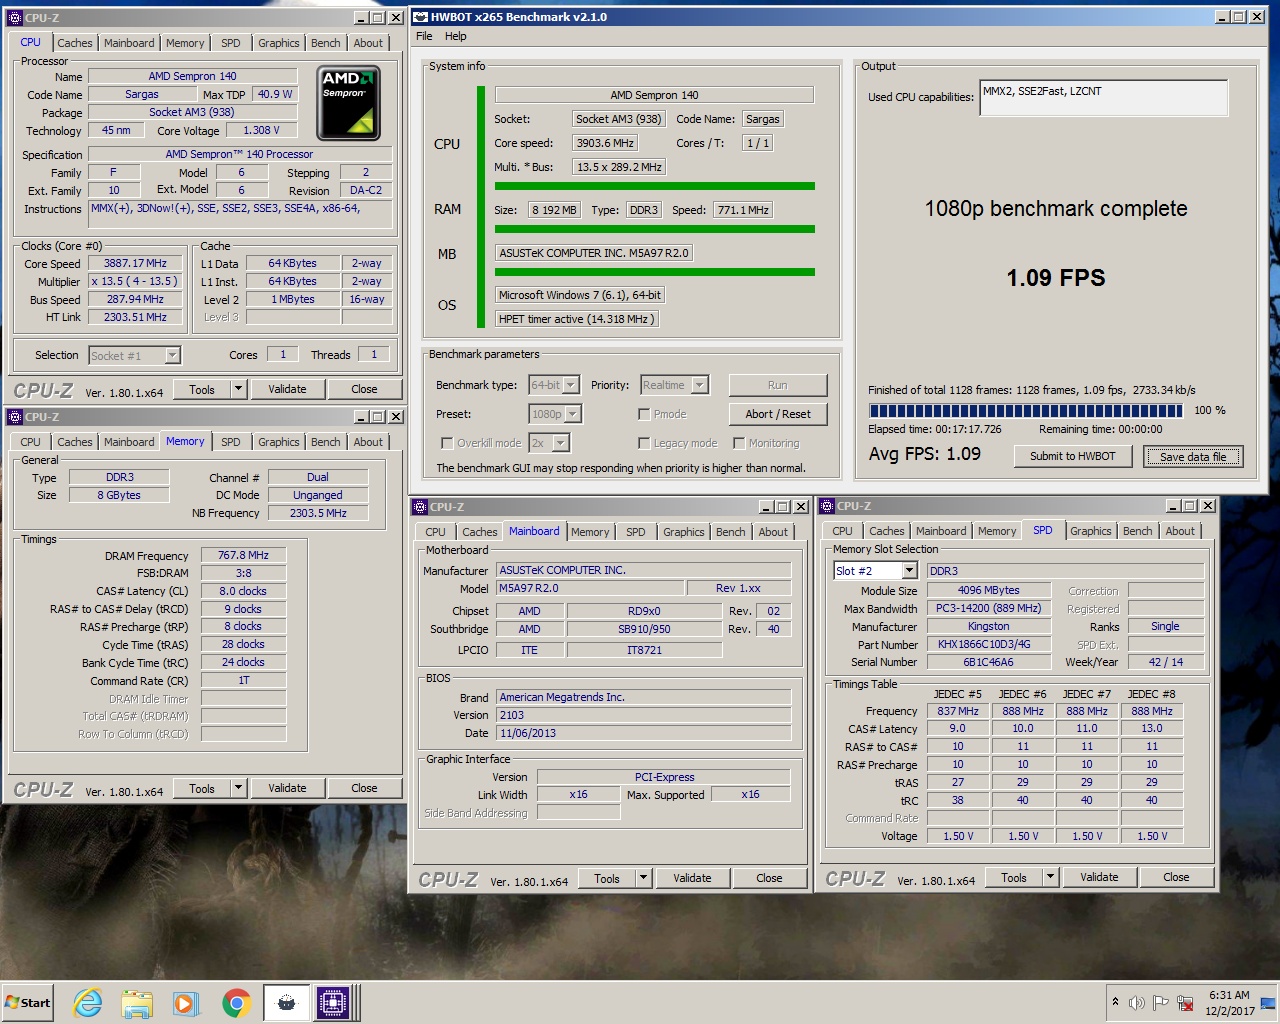Click title bar icon of CPU-Z CPU window

pyautogui.click(x=15, y=18)
